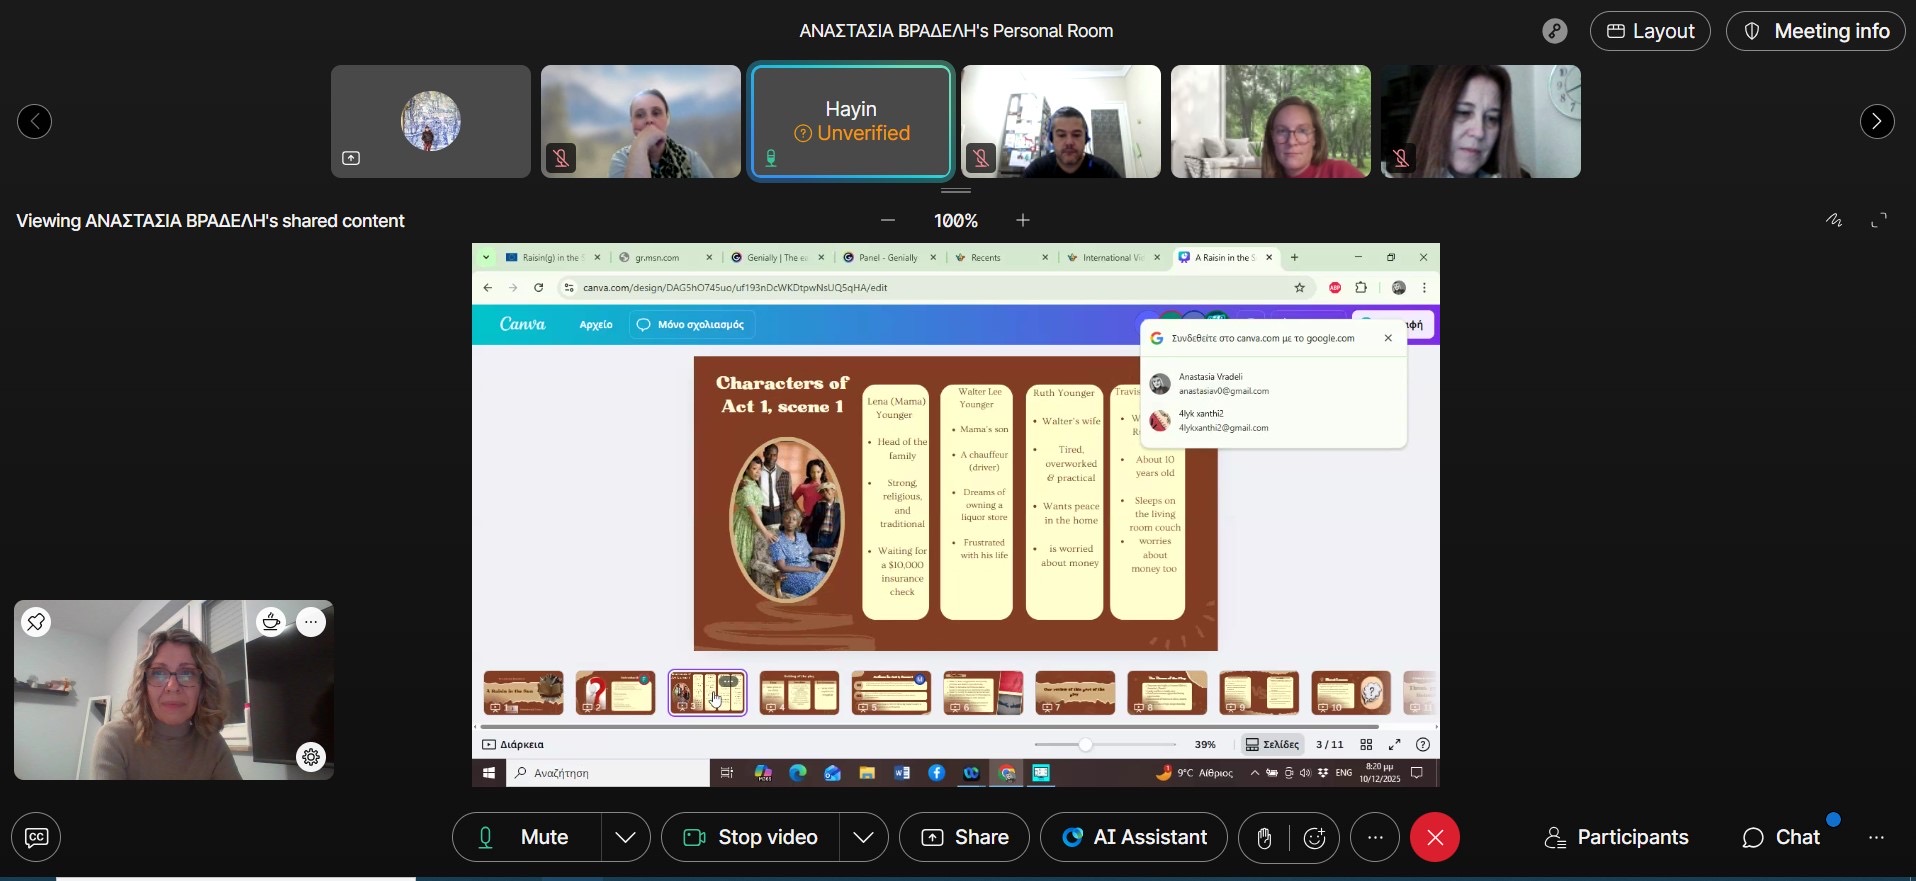Click the raise hand icon

click(x=1264, y=838)
